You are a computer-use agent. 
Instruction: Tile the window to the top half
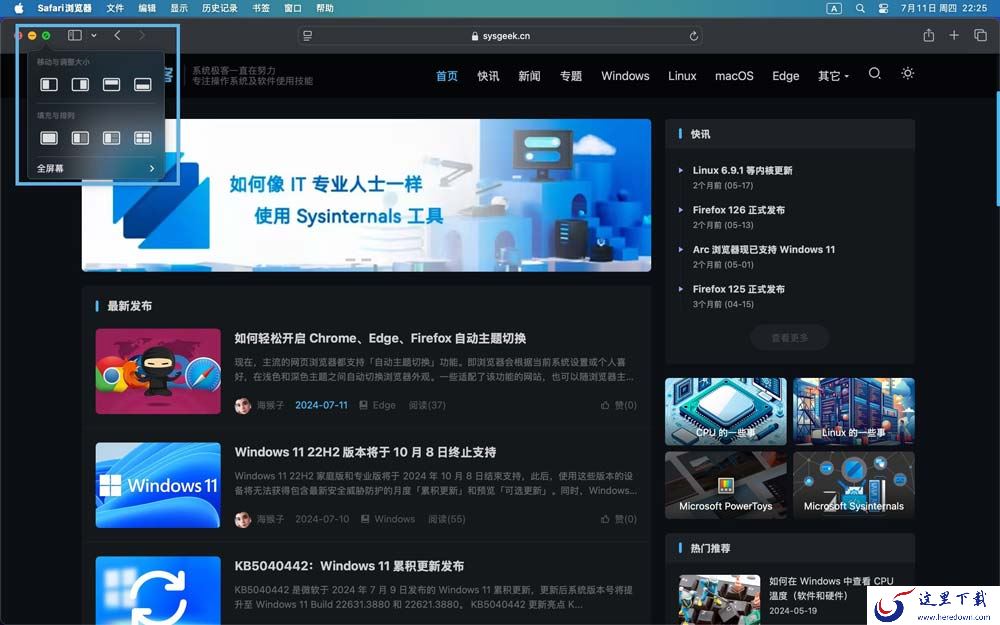[x=112, y=84]
